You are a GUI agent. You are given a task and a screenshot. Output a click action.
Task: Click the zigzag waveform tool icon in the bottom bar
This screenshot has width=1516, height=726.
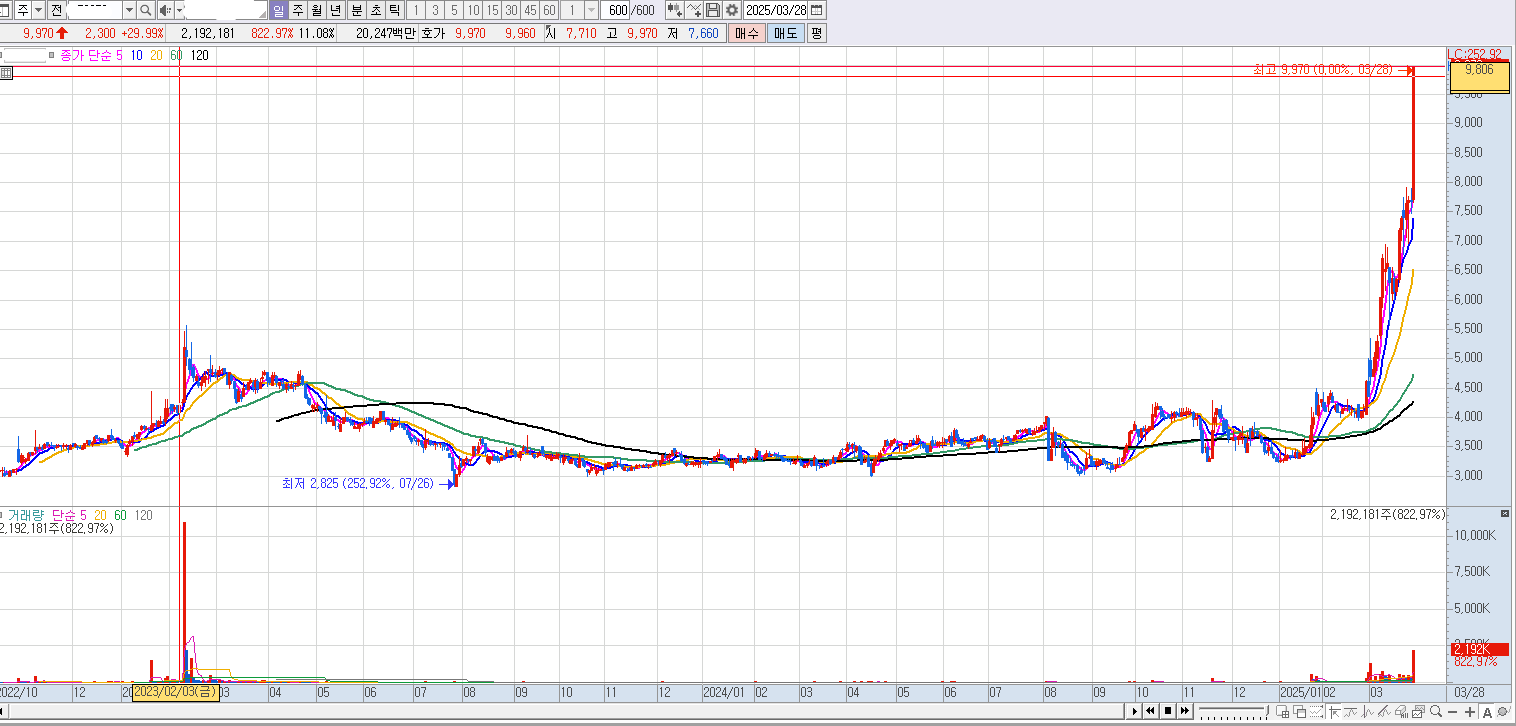point(1367,711)
